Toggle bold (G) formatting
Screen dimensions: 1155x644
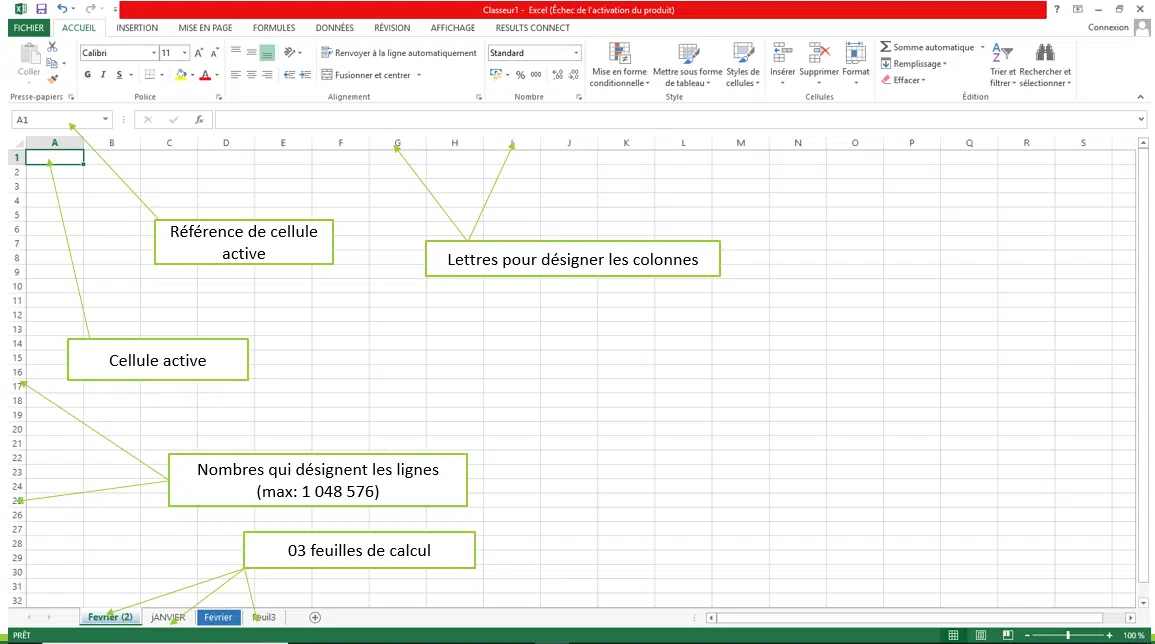pyautogui.click(x=88, y=74)
